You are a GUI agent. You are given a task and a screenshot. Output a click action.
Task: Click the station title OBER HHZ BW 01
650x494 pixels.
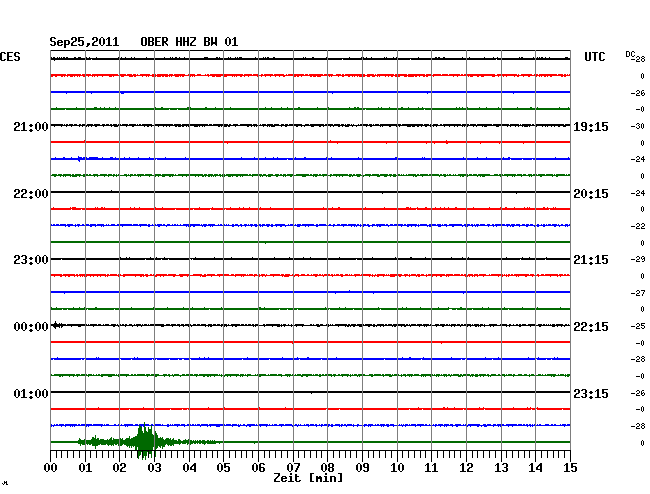(189, 42)
